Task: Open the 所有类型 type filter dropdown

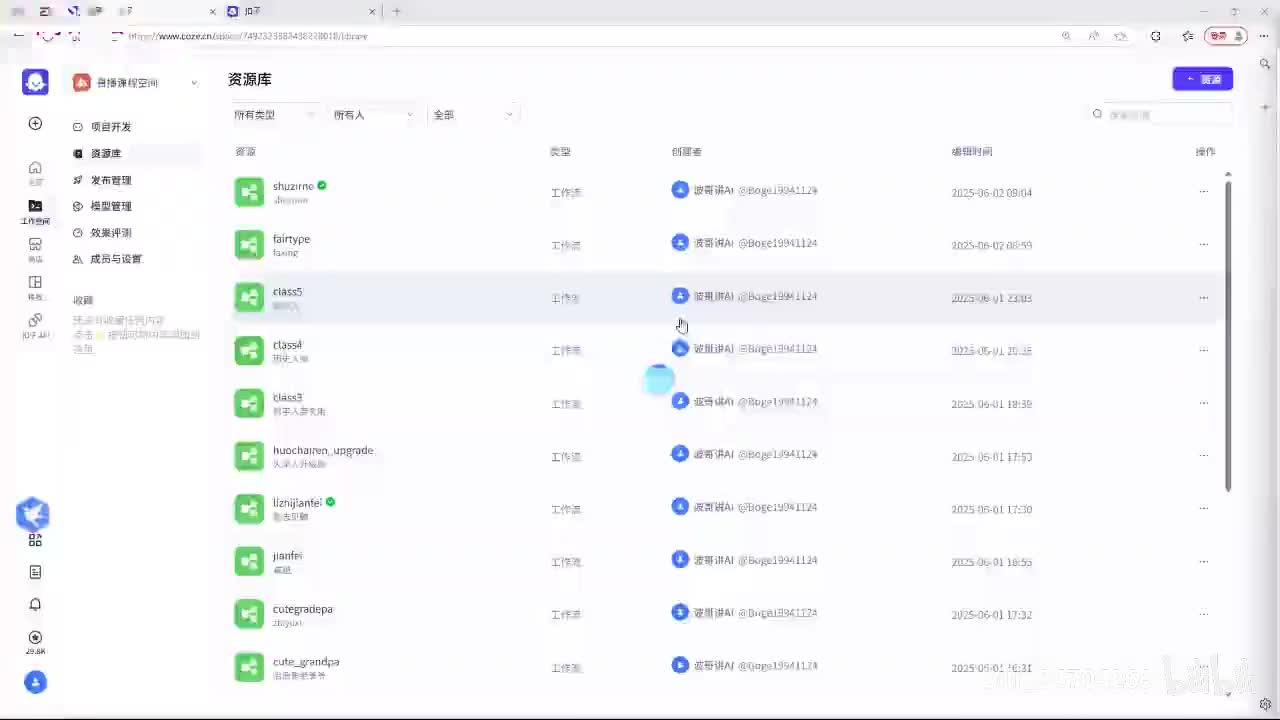Action: point(274,115)
